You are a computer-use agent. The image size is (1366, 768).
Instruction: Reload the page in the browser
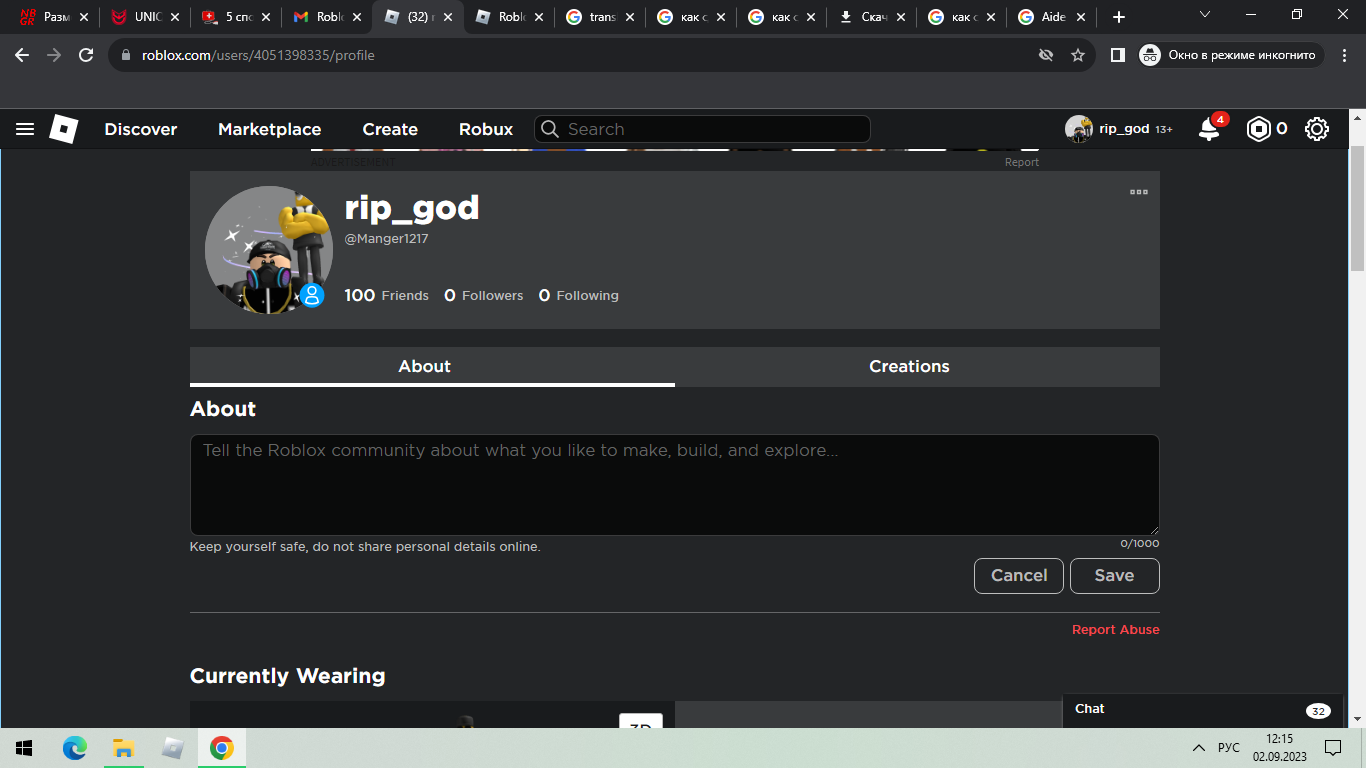(86, 55)
